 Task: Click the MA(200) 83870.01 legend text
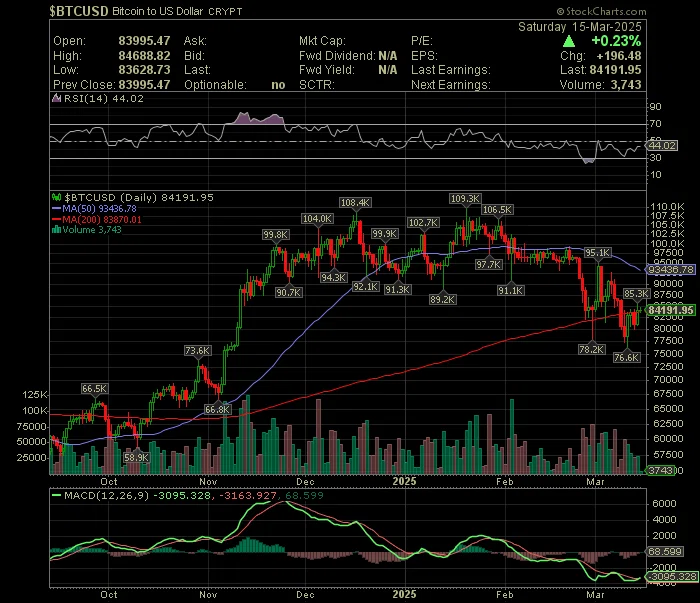click(x=102, y=219)
